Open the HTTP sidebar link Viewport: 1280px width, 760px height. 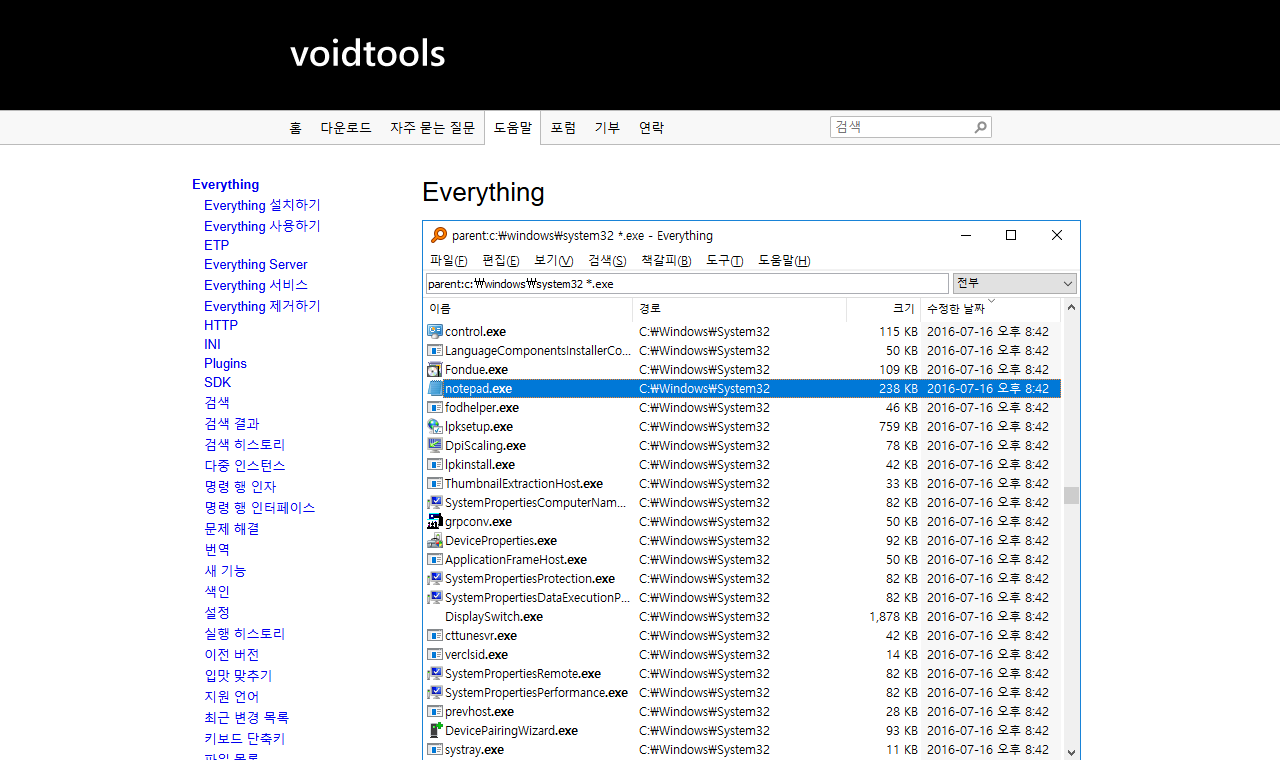click(221, 325)
